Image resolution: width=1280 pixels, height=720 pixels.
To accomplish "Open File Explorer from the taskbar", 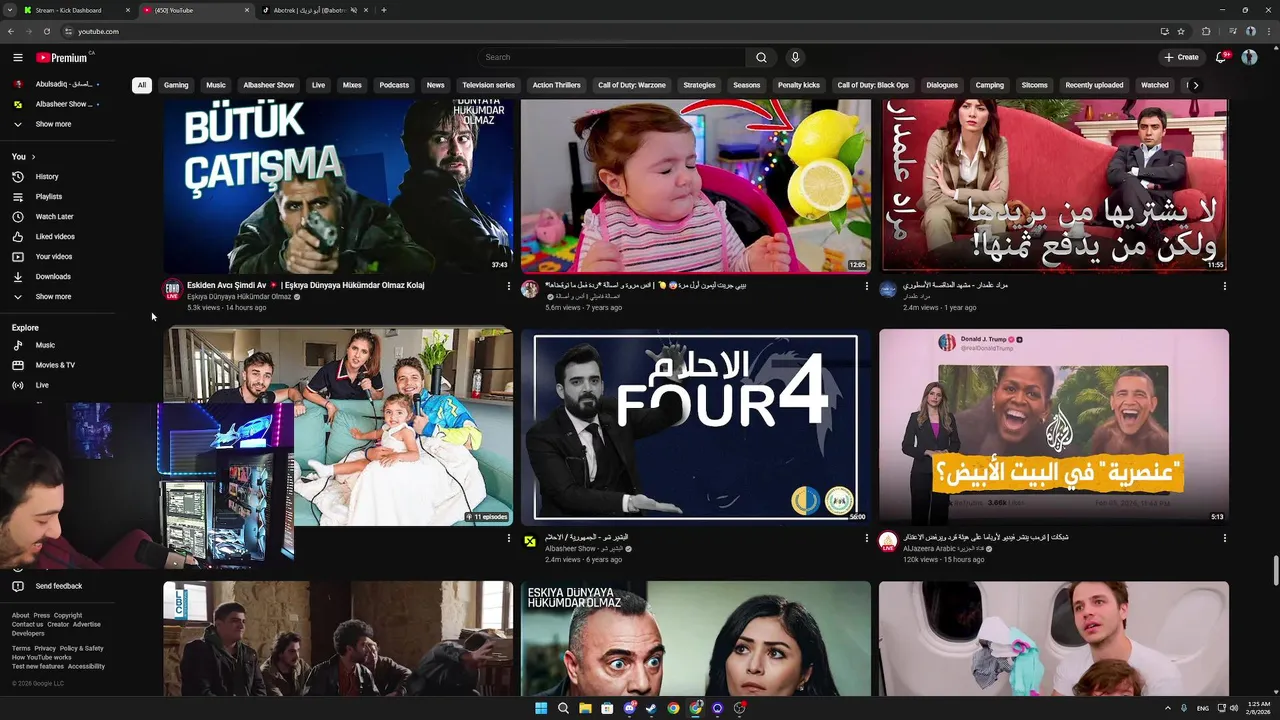I will pos(585,708).
